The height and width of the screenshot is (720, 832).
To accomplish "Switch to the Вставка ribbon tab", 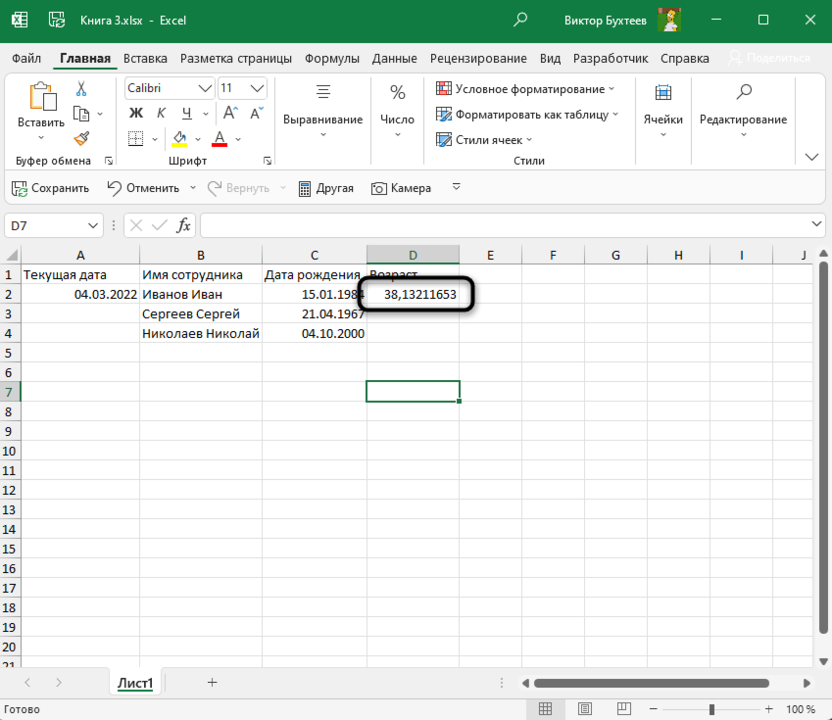I will tap(145, 58).
